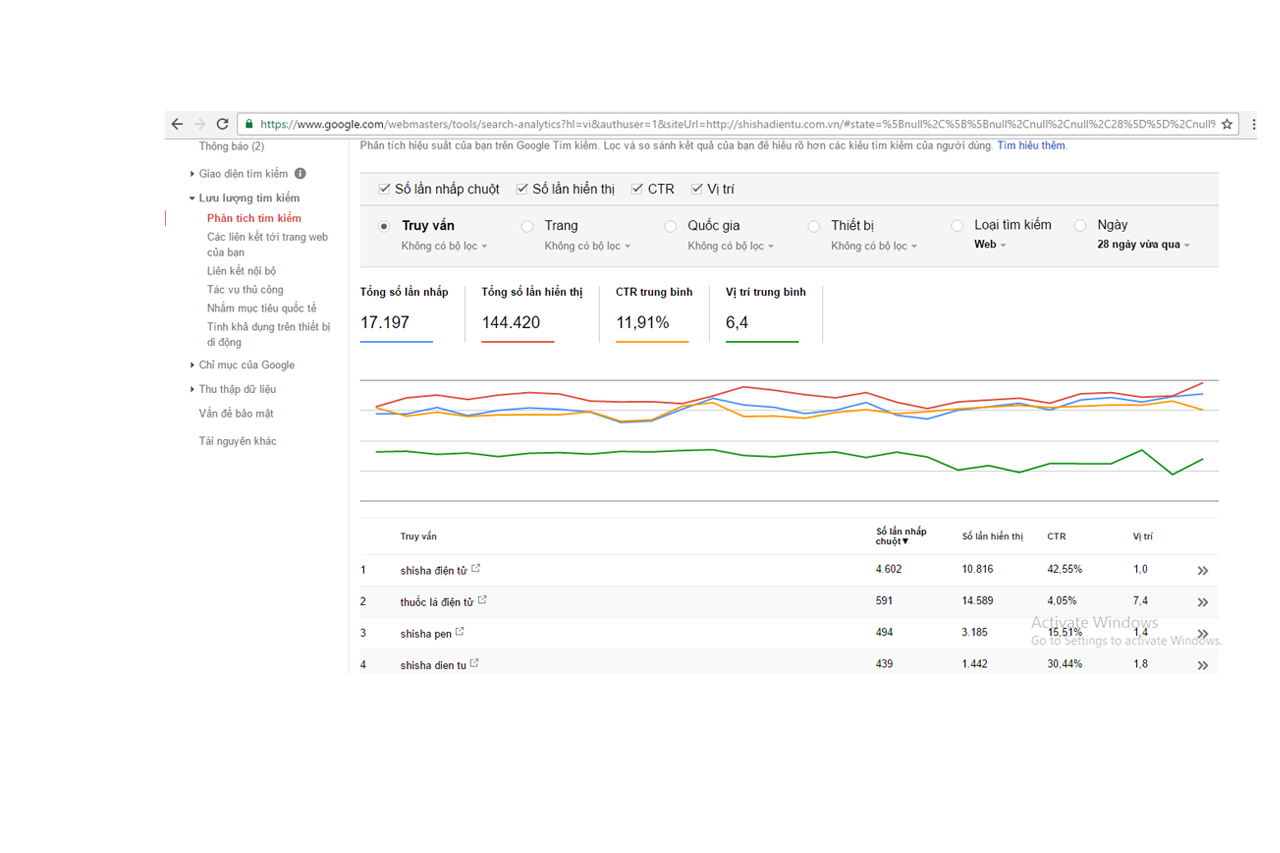Uncheck the 'Số lần nhấp chuột' checkbox
Viewport: 1280px width, 853px height.
[384, 189]
